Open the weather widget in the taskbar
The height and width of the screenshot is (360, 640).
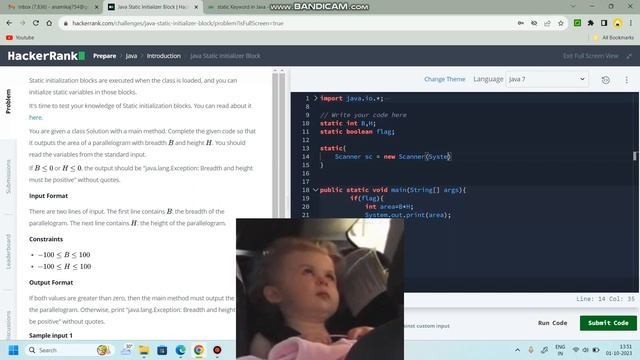point(127,350)
